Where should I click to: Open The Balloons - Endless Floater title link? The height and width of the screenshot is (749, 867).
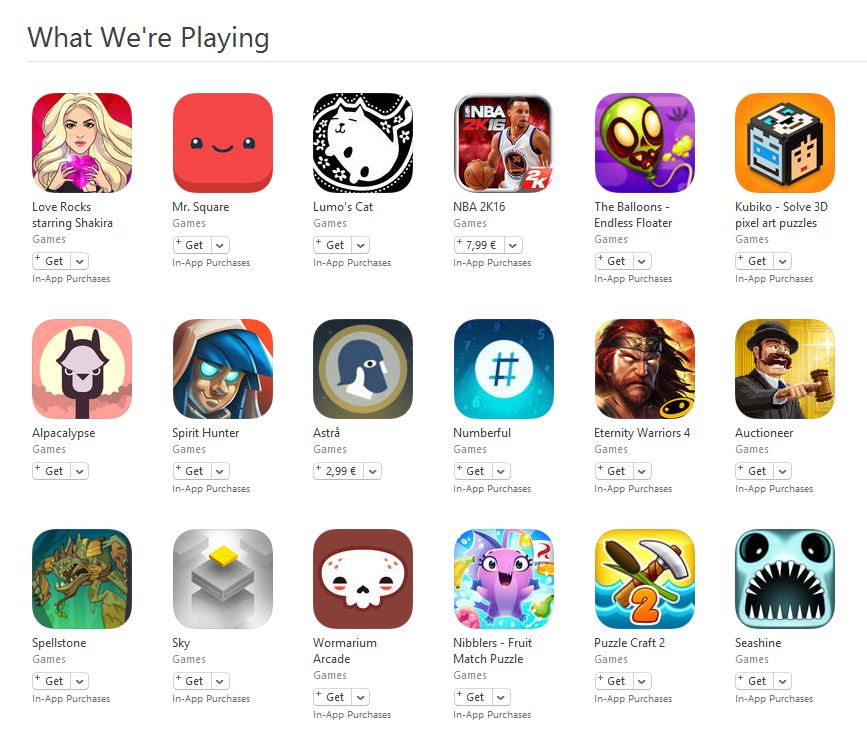click(x=633, y=214)
